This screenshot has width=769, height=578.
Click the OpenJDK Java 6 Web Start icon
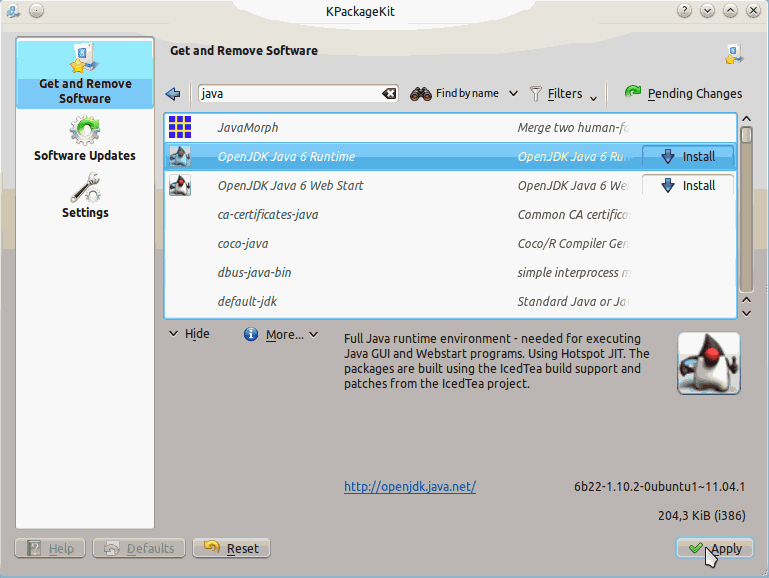point(180,185)
